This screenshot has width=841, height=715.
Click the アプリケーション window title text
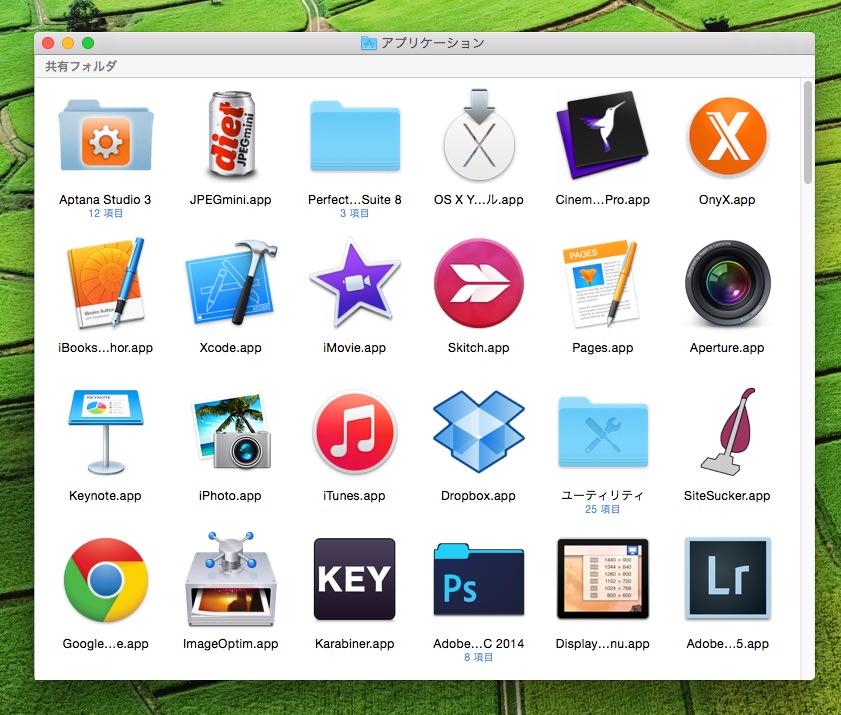(433, 43)
